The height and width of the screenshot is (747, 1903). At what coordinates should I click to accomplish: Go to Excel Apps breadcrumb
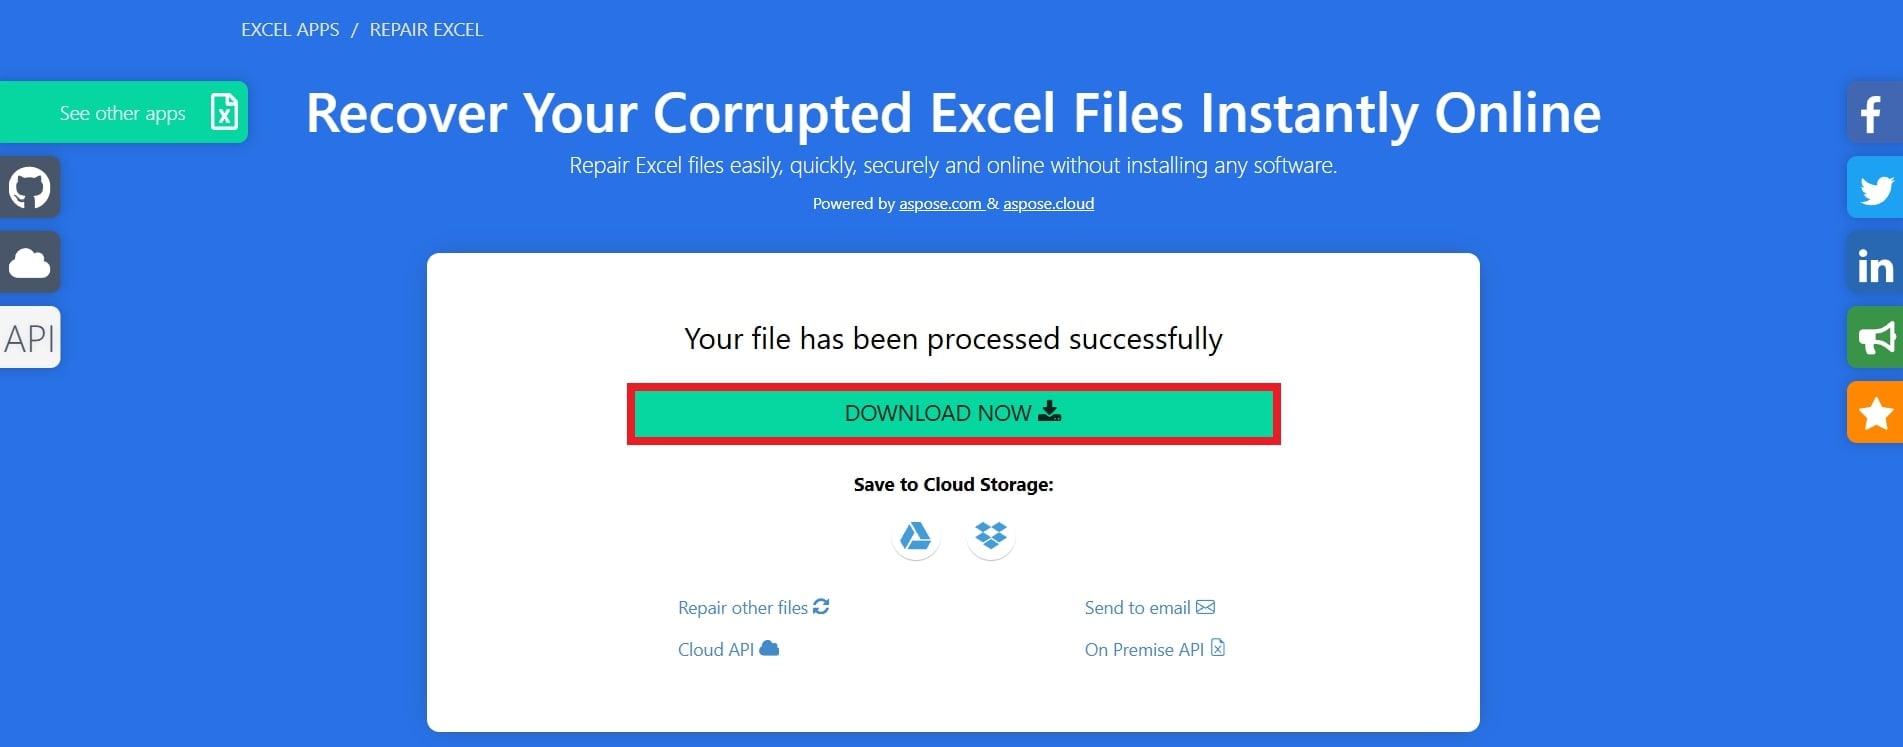pos(290,30)
